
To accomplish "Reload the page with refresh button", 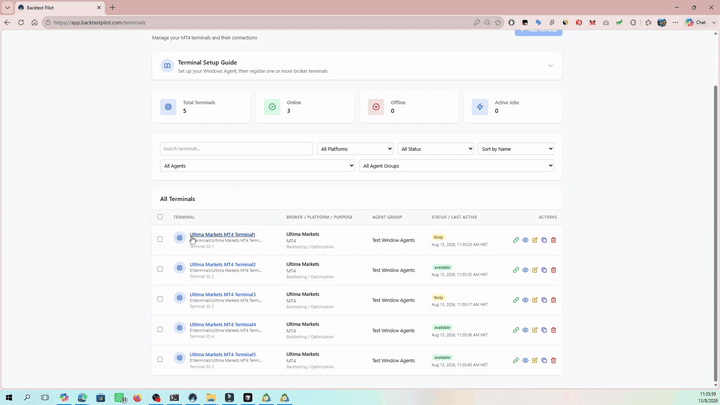I will click(x=21, y=22).
